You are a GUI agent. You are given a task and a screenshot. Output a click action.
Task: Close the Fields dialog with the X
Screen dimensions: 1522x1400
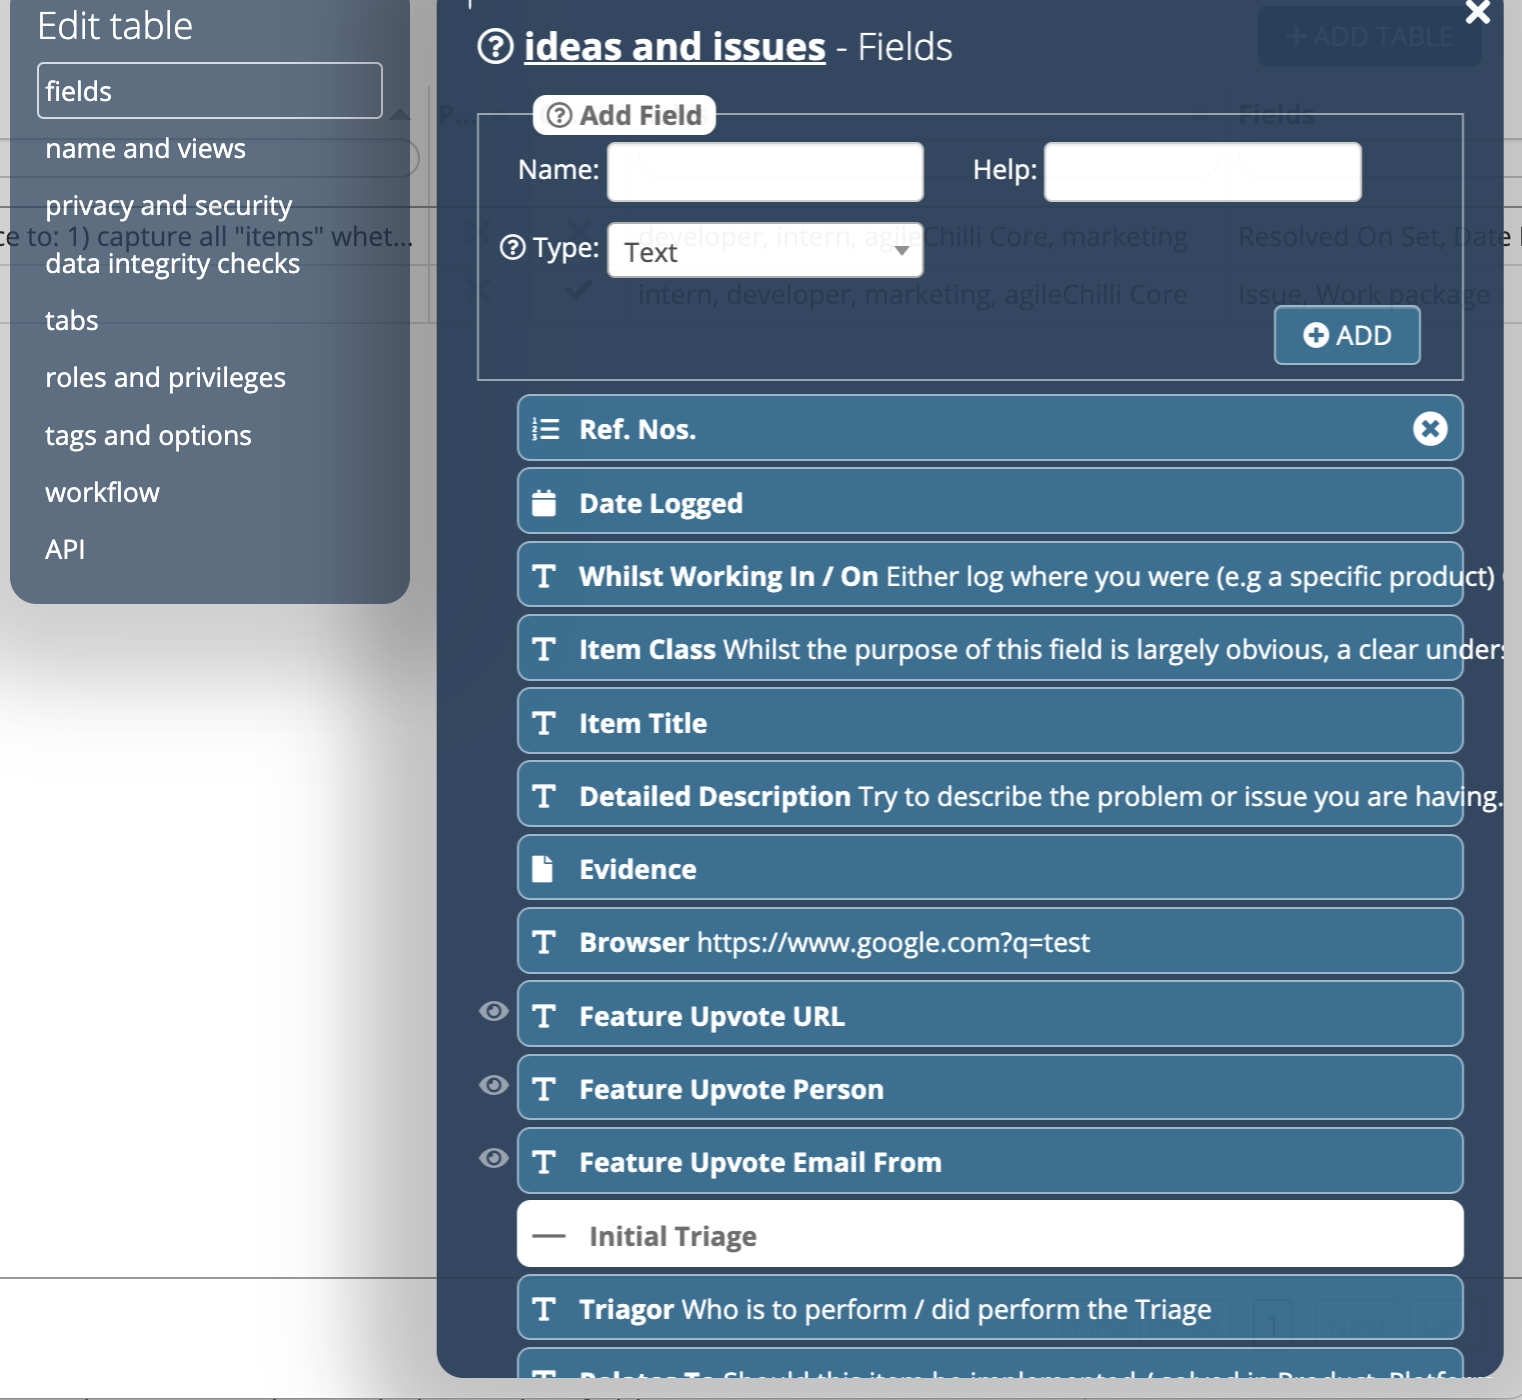click(1477, 11)
